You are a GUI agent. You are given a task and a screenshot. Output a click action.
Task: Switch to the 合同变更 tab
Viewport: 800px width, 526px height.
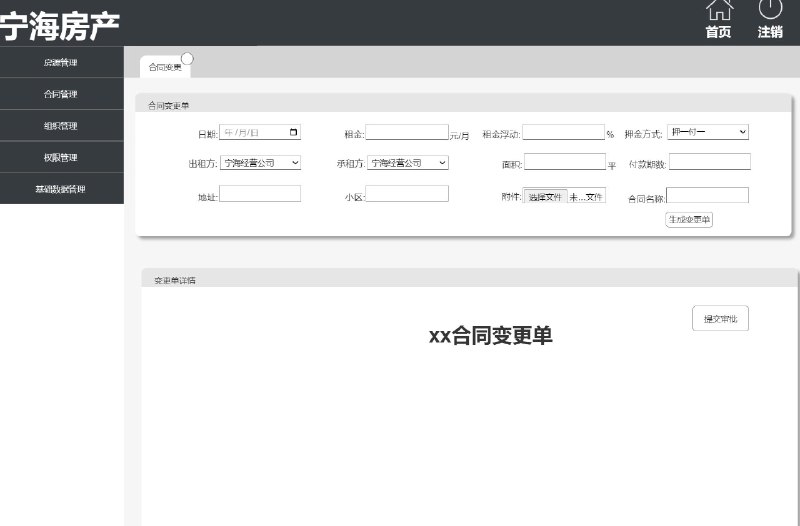pyautogui.click(x=165, y=67)
